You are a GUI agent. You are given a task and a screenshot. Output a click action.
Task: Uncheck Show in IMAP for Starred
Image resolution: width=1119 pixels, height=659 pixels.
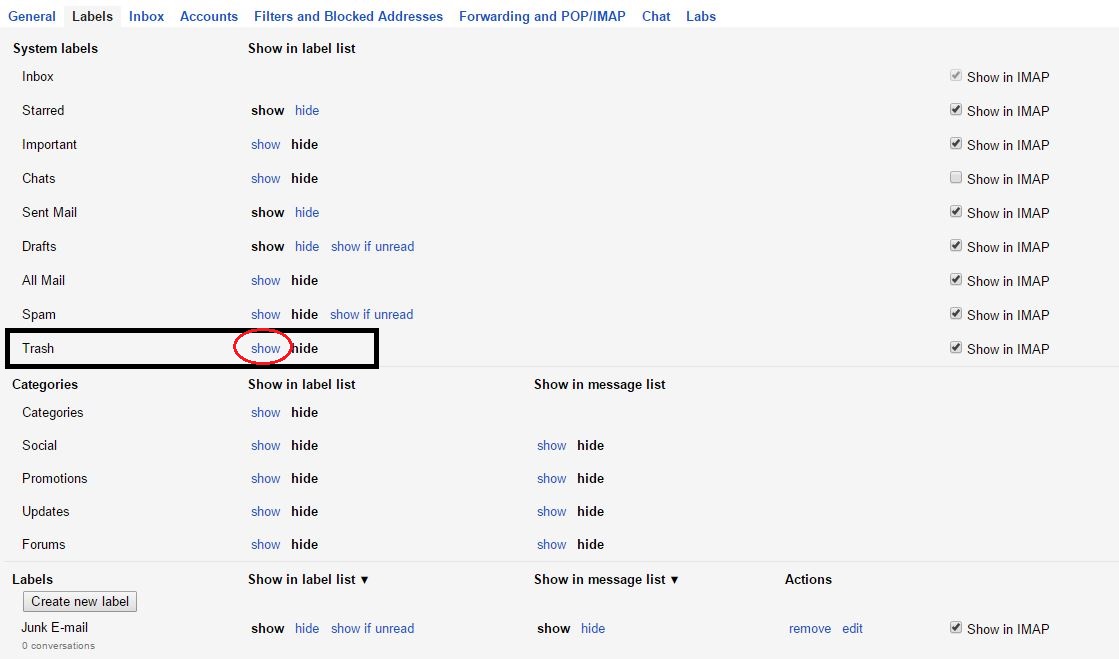(x=956, y=110)
